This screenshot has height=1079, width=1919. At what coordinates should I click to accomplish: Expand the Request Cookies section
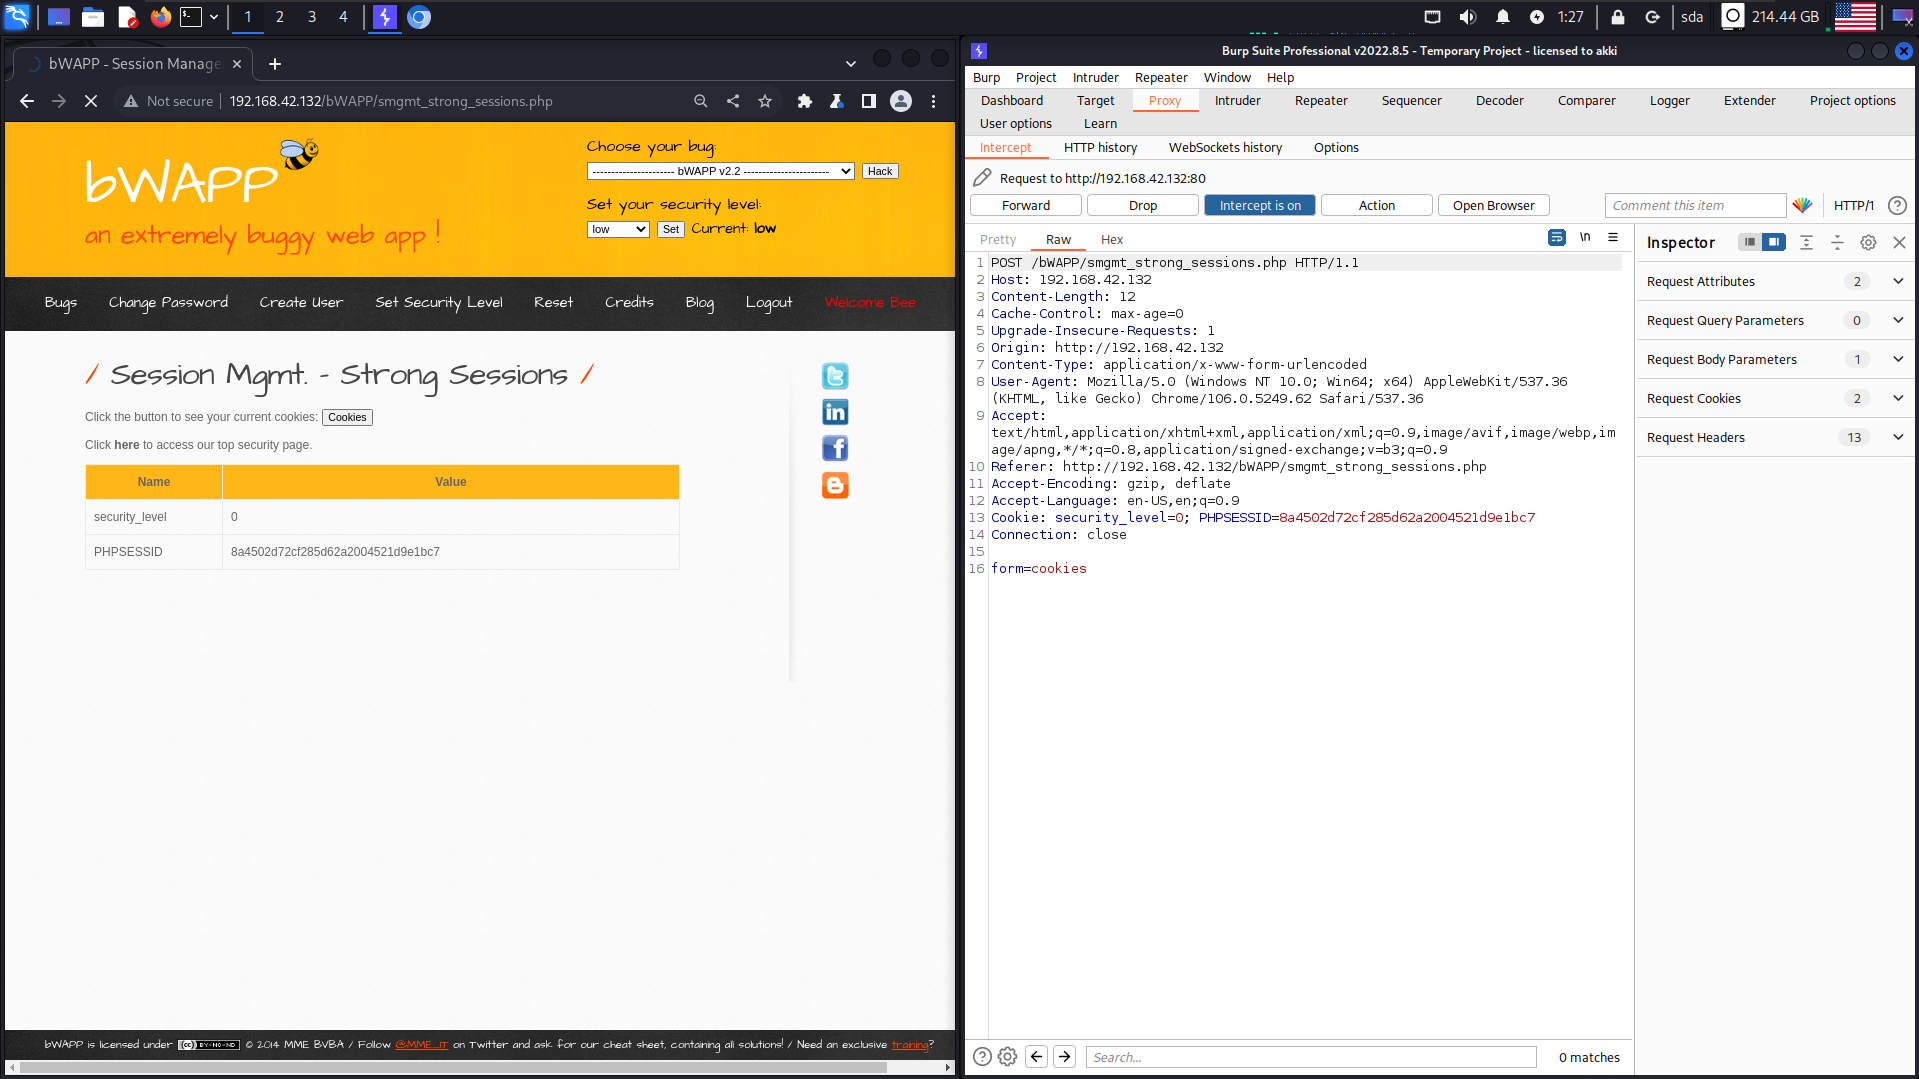click(1898, 398)
